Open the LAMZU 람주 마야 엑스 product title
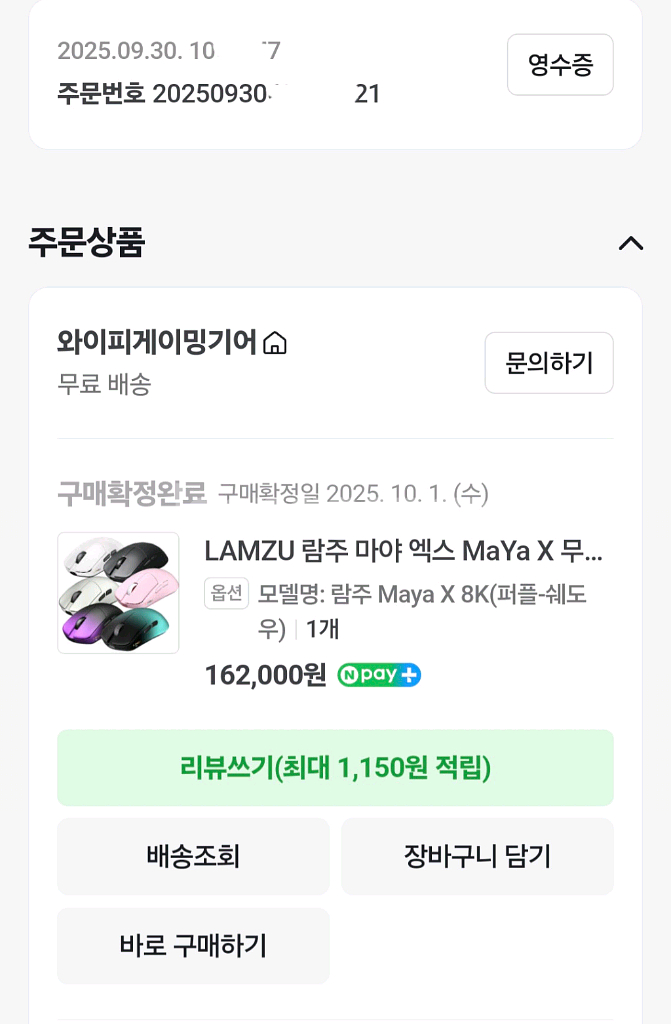The image size is (671, 1024). click(403, 551)
